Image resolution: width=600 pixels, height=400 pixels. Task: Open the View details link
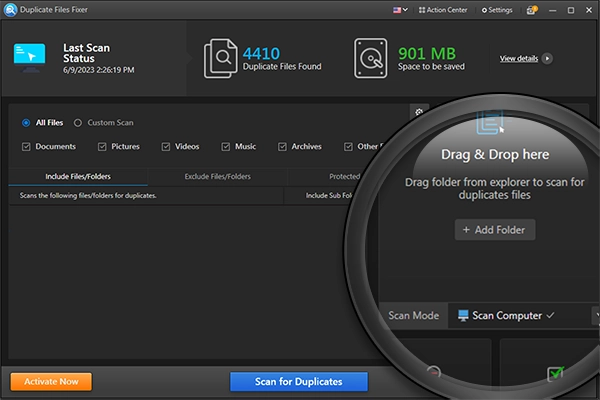click(x=518, y=59)
